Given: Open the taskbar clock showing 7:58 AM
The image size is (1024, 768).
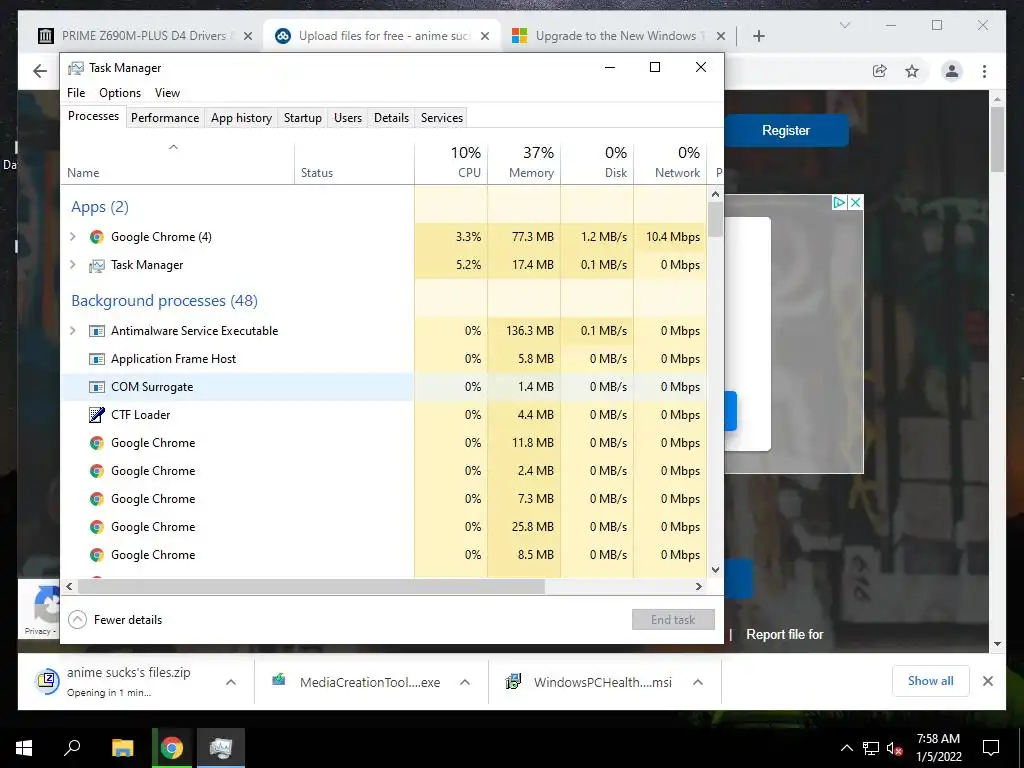Looking at the screenshot, I should [x=938, y=748].
